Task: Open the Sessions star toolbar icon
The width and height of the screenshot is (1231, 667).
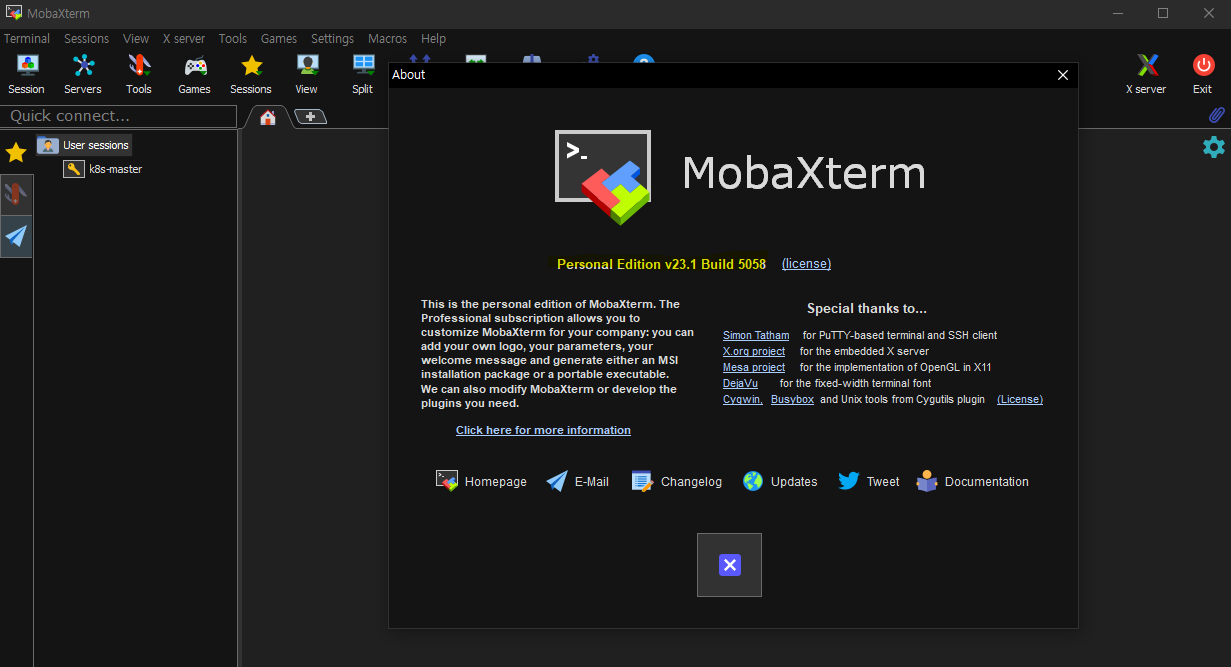Action: (251, 75)
